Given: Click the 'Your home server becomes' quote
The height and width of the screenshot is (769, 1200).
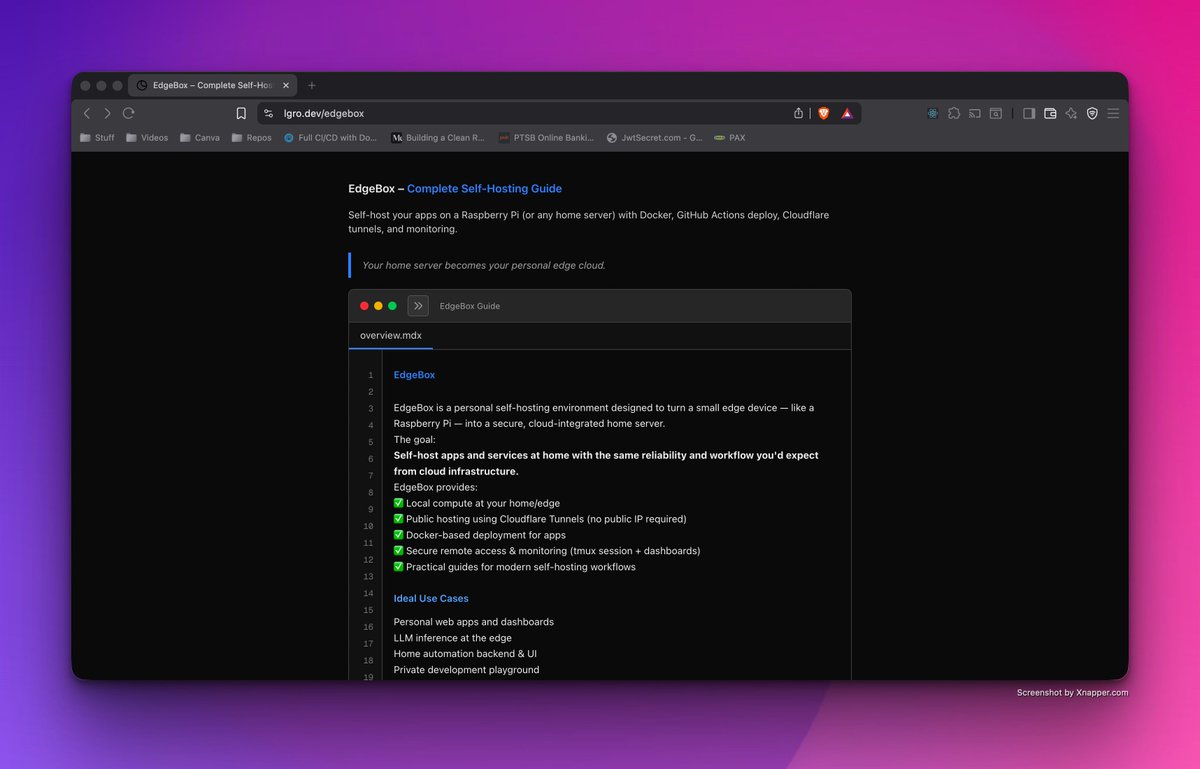Looking at the screenshot, I should tap(484, 266).
